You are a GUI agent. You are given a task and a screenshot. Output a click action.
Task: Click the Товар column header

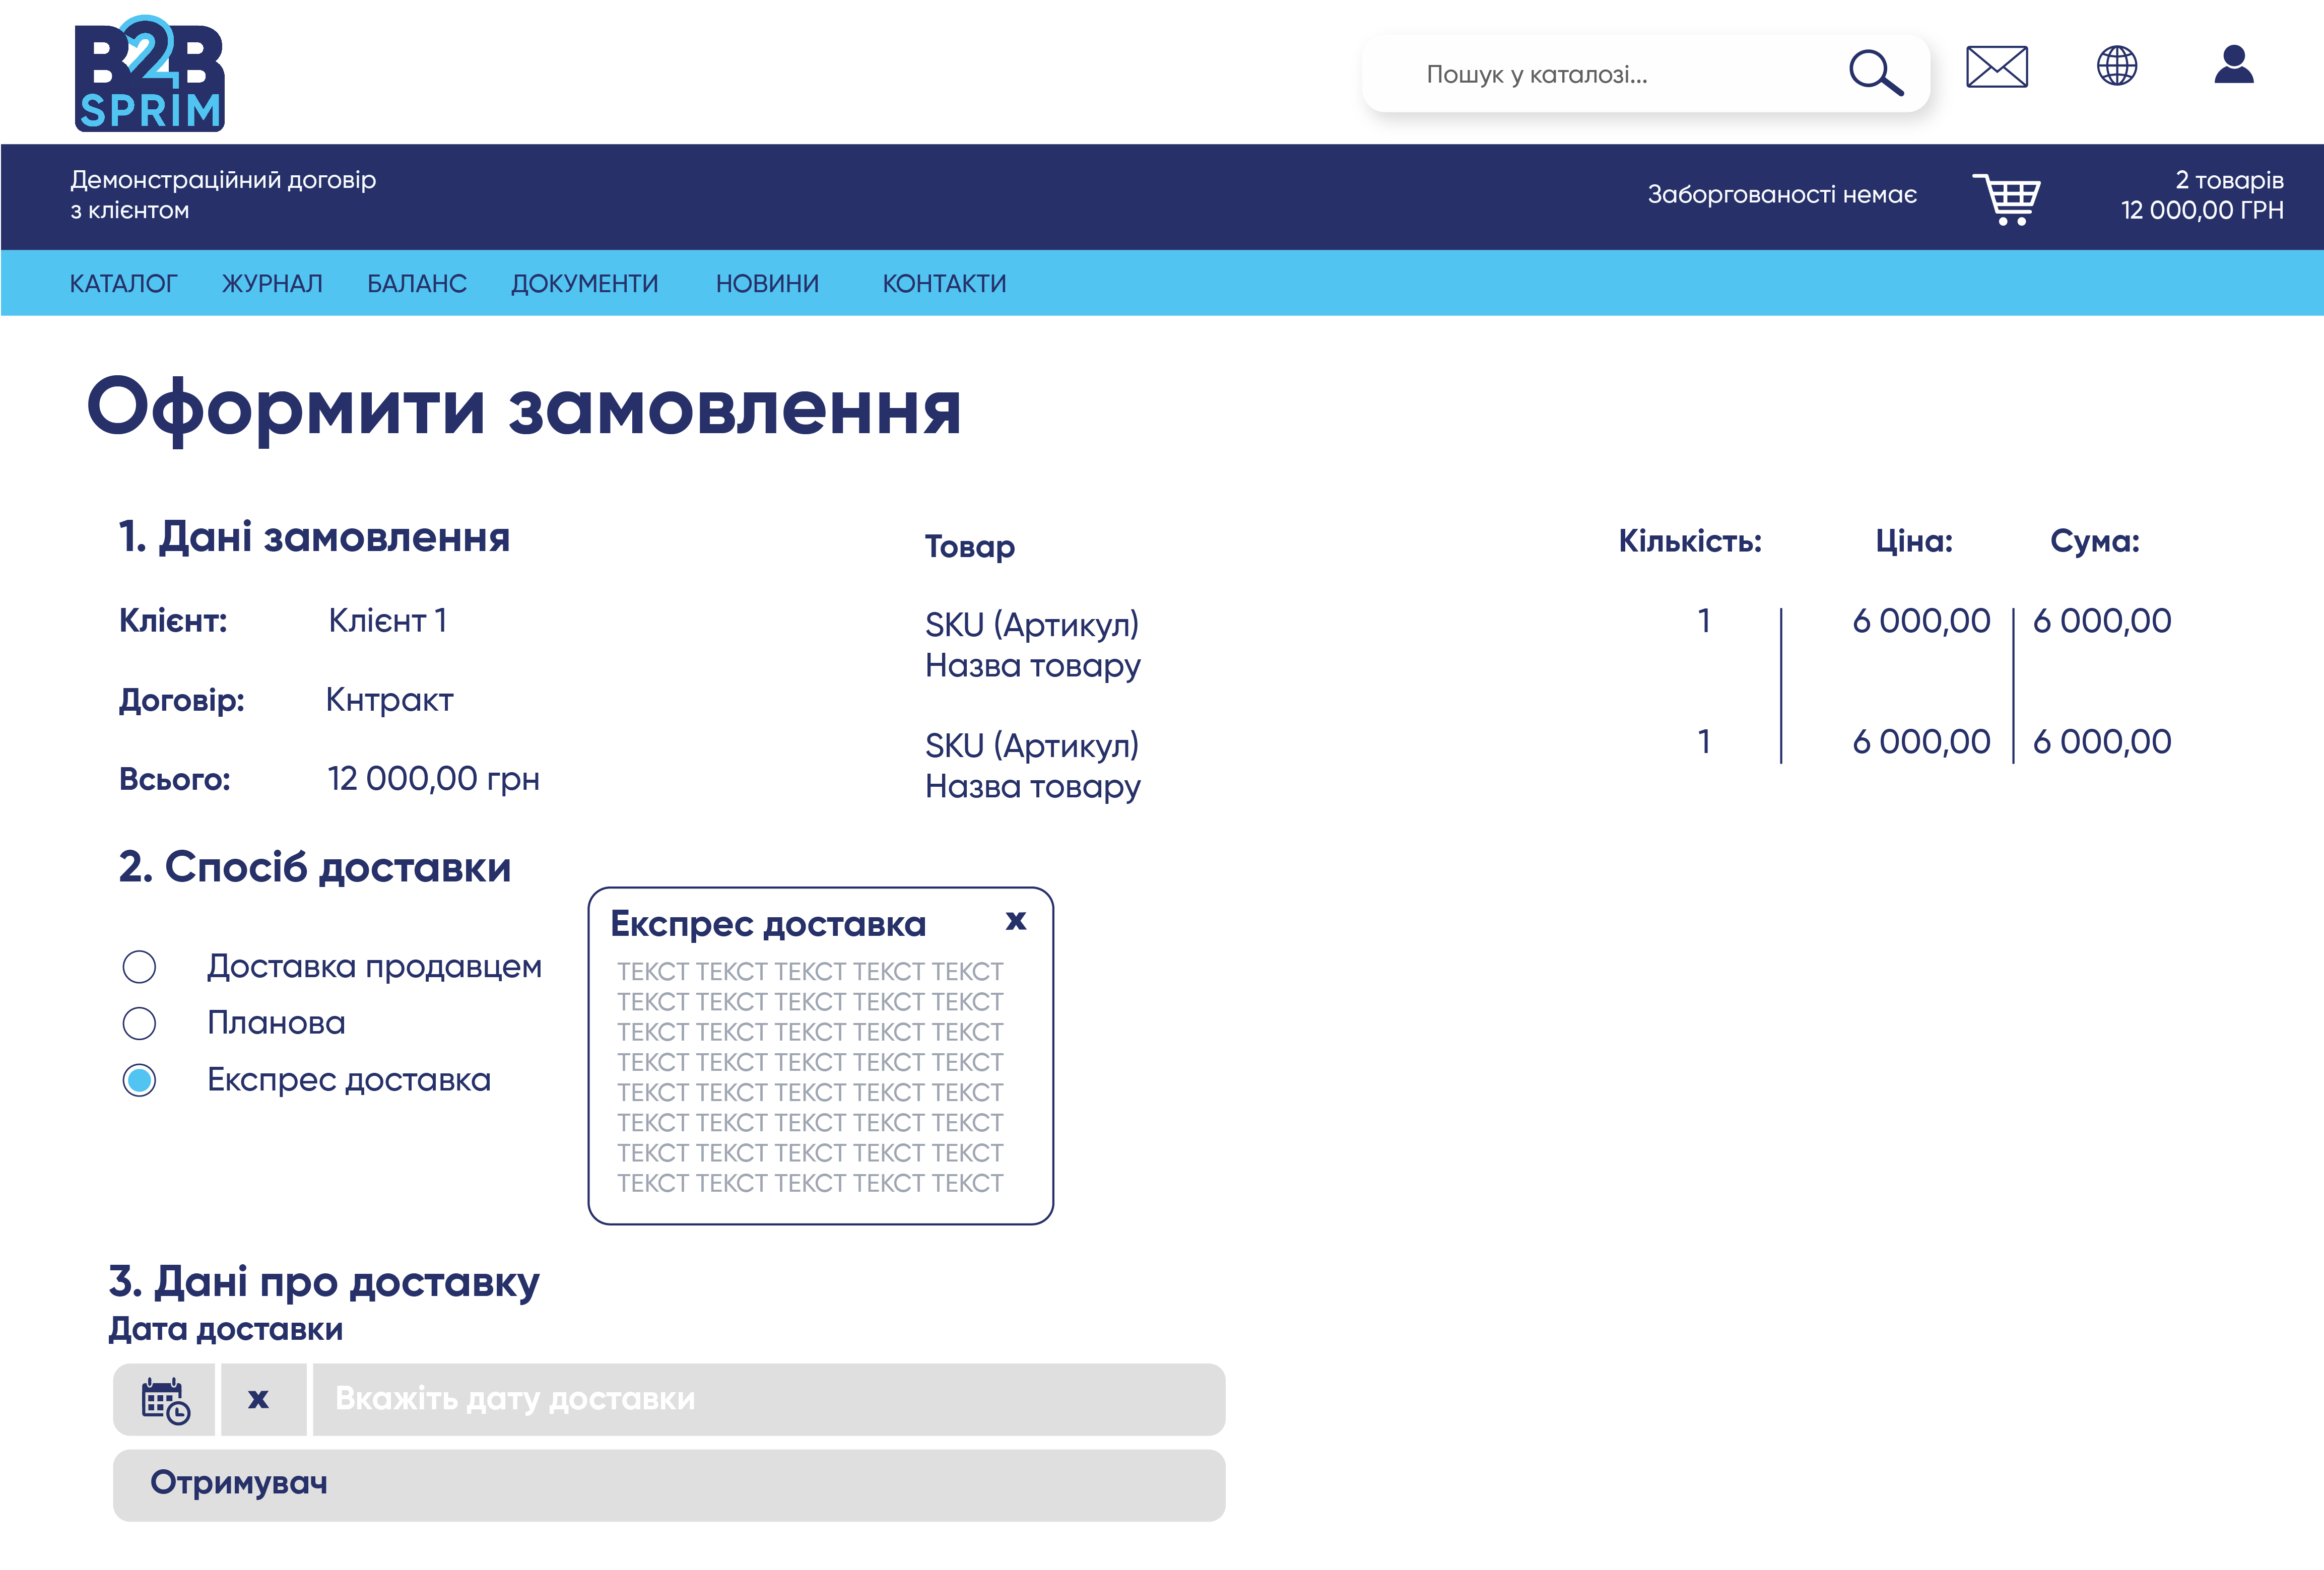point(969,546)
